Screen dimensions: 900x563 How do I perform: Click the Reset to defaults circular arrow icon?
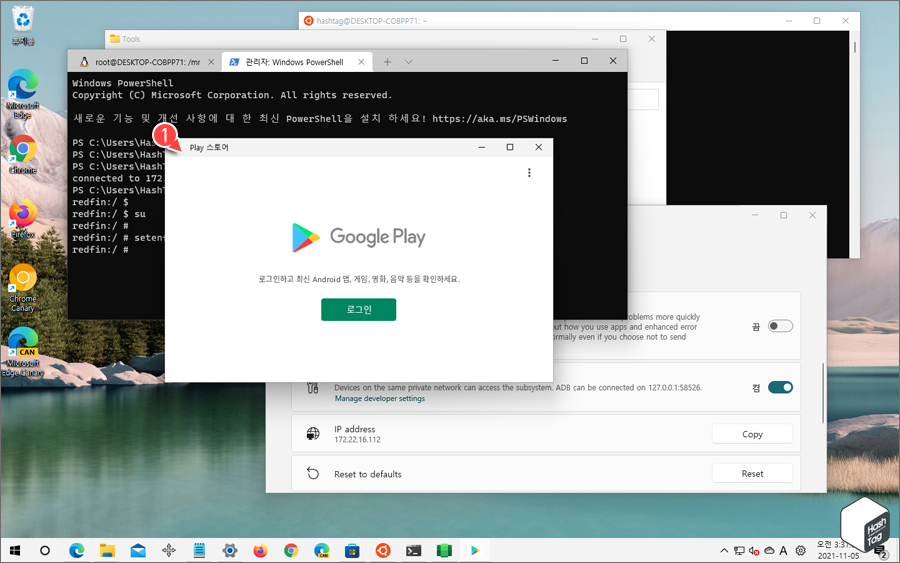pyautogui.click(x=313, y=473)
